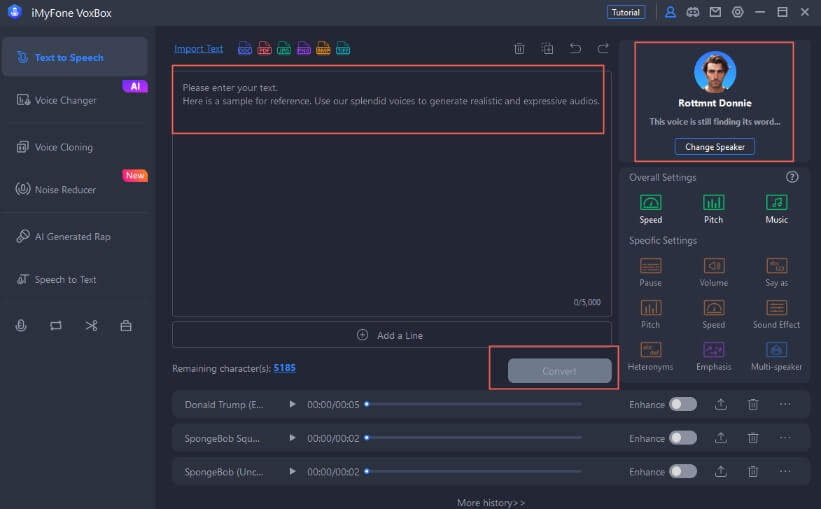The height and width of the screenshot is (509, 821).
Task: Open overall Speed setting
Action: click(651, 209)
